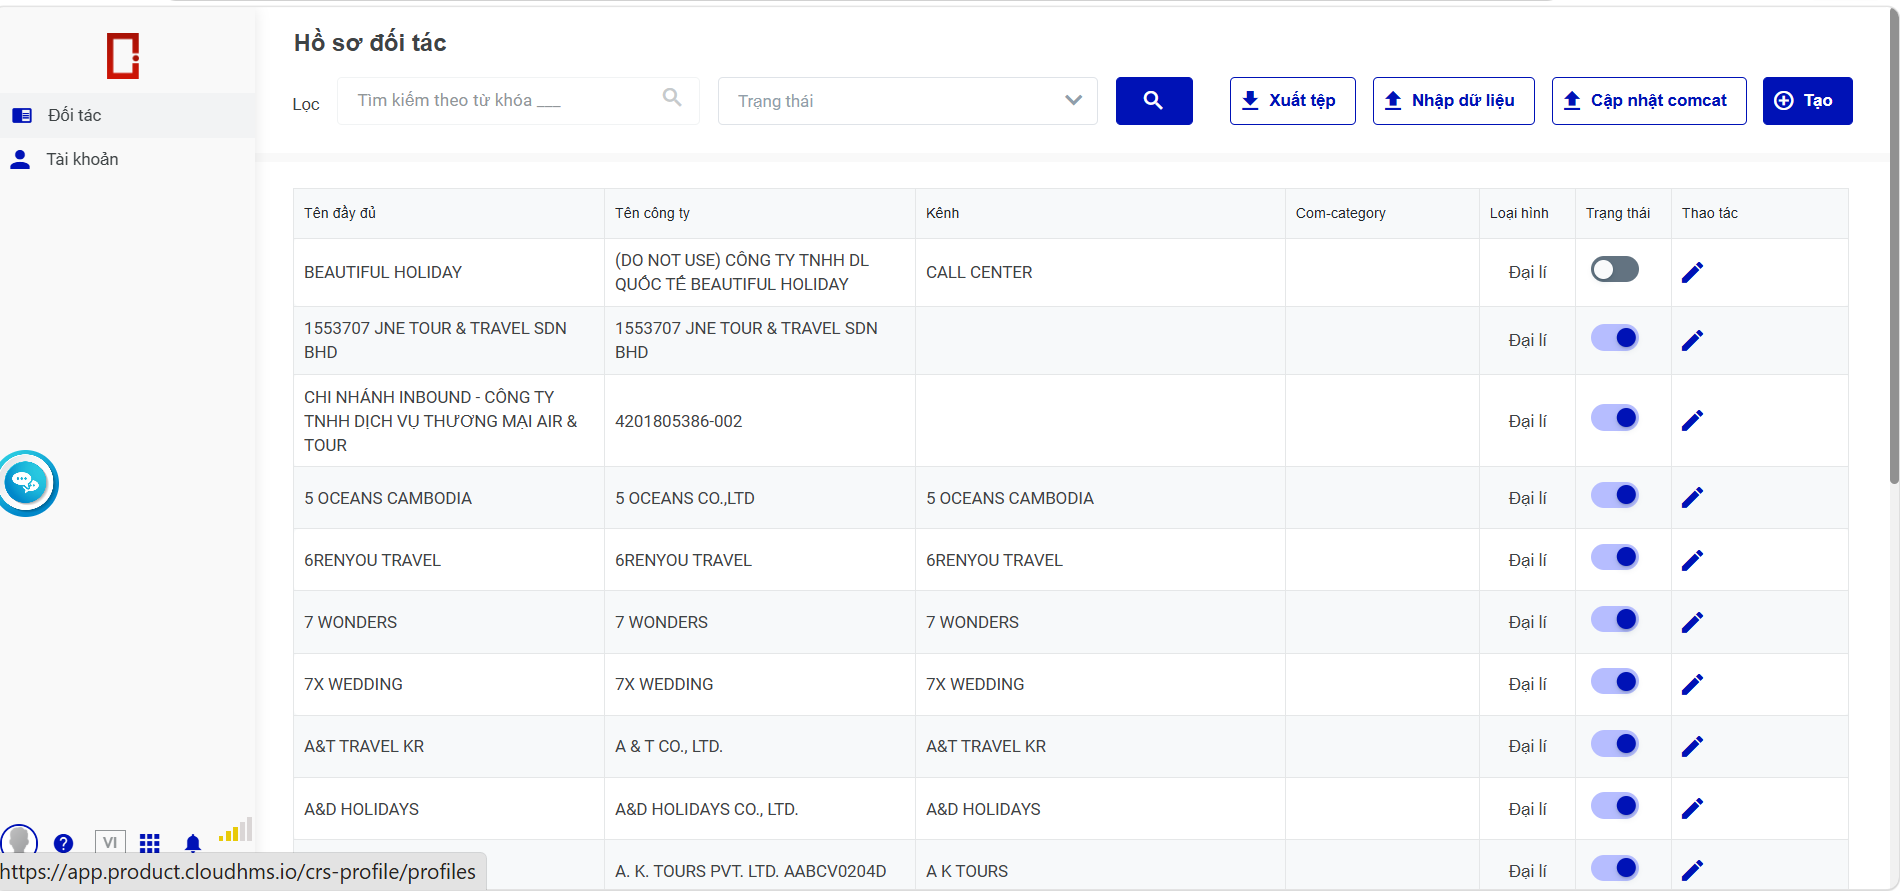The image size is (1904, 895).
Task: Toggle the A&T TRAVEL KR status switch
Action: (1615, 743)
